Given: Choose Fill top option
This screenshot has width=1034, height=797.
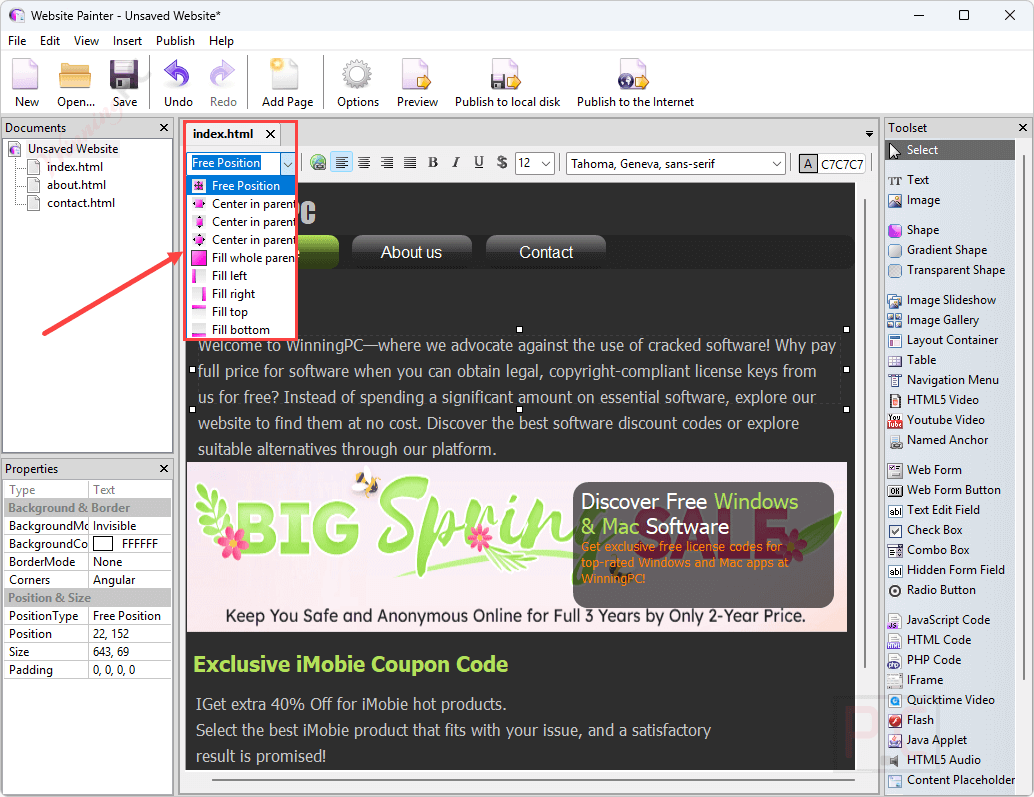Looking at the screenshot, I should click(x=241, y=312).
